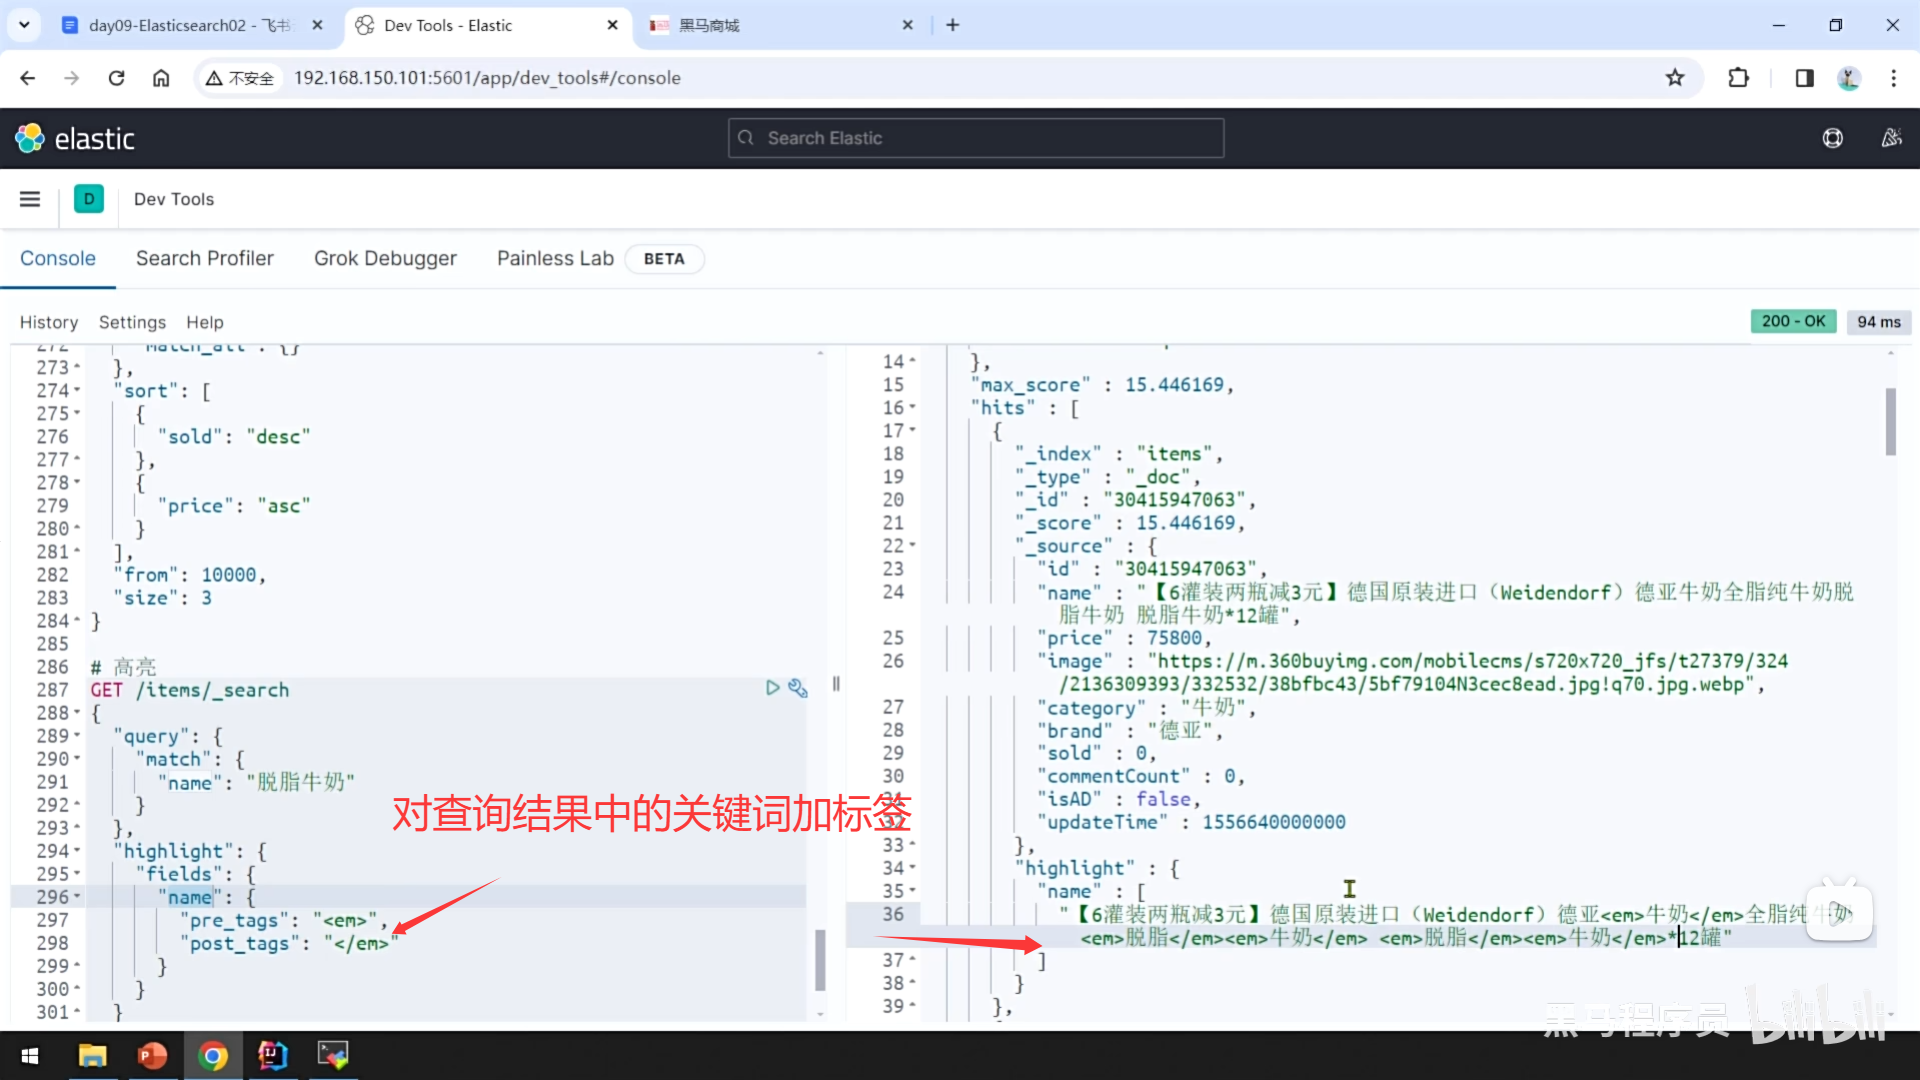The width and height of the screenshot is (1920, 1080).
Task: Open the Grok Debugger tab
Action: pyautogui.click(x=385, y=258)
